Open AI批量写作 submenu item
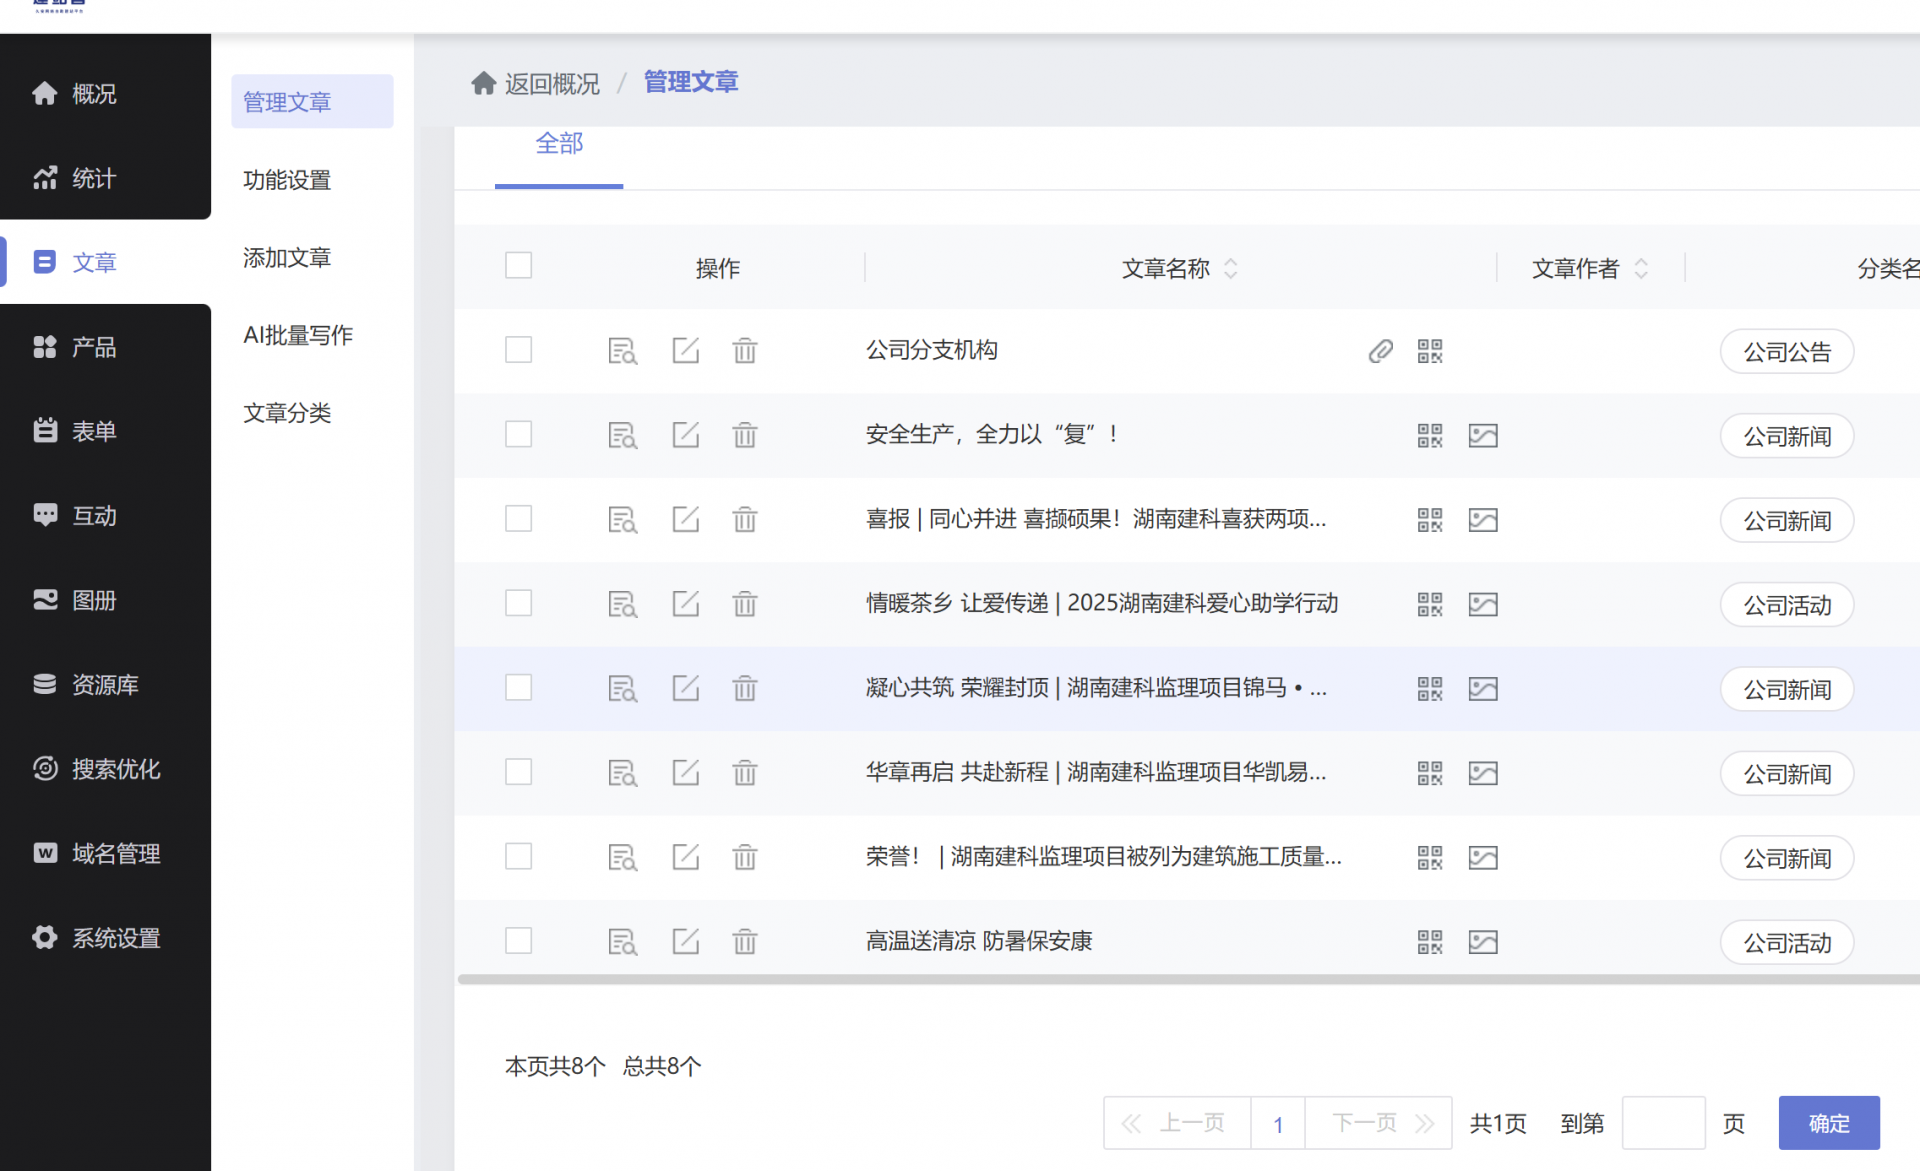The image size is (1920, 1171). pyautogui.click(x=298, y=335)
